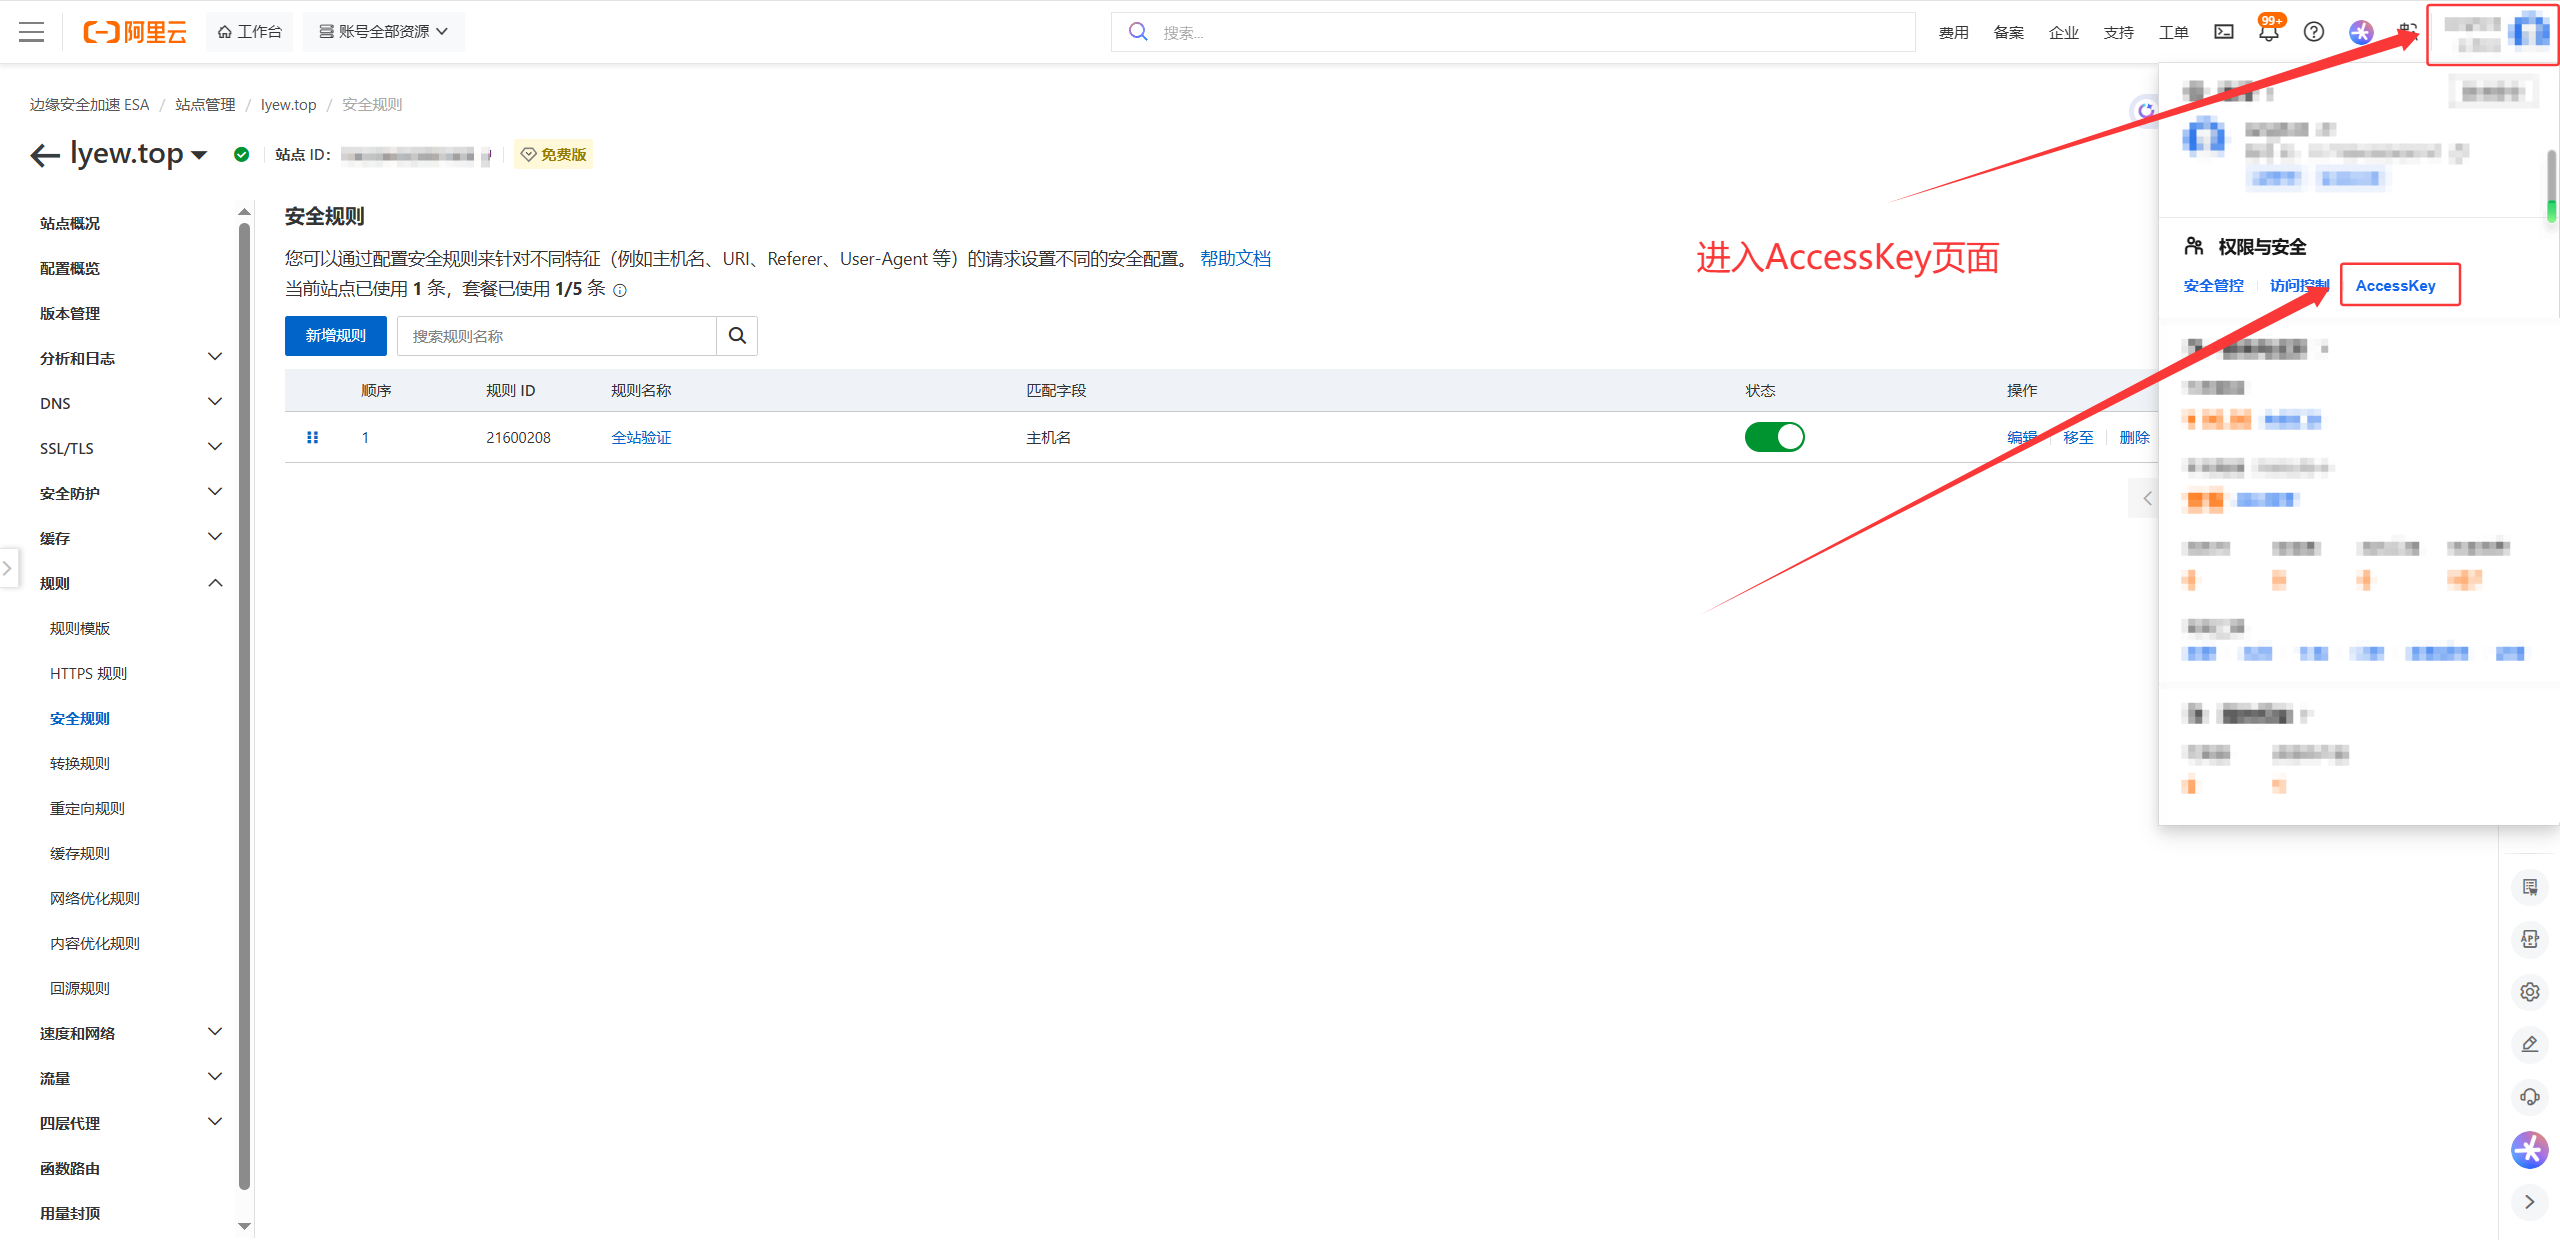Viewport: 2560px width, 1240px height.
Task: Click the notification bell icon
Action: point(2268,33)
